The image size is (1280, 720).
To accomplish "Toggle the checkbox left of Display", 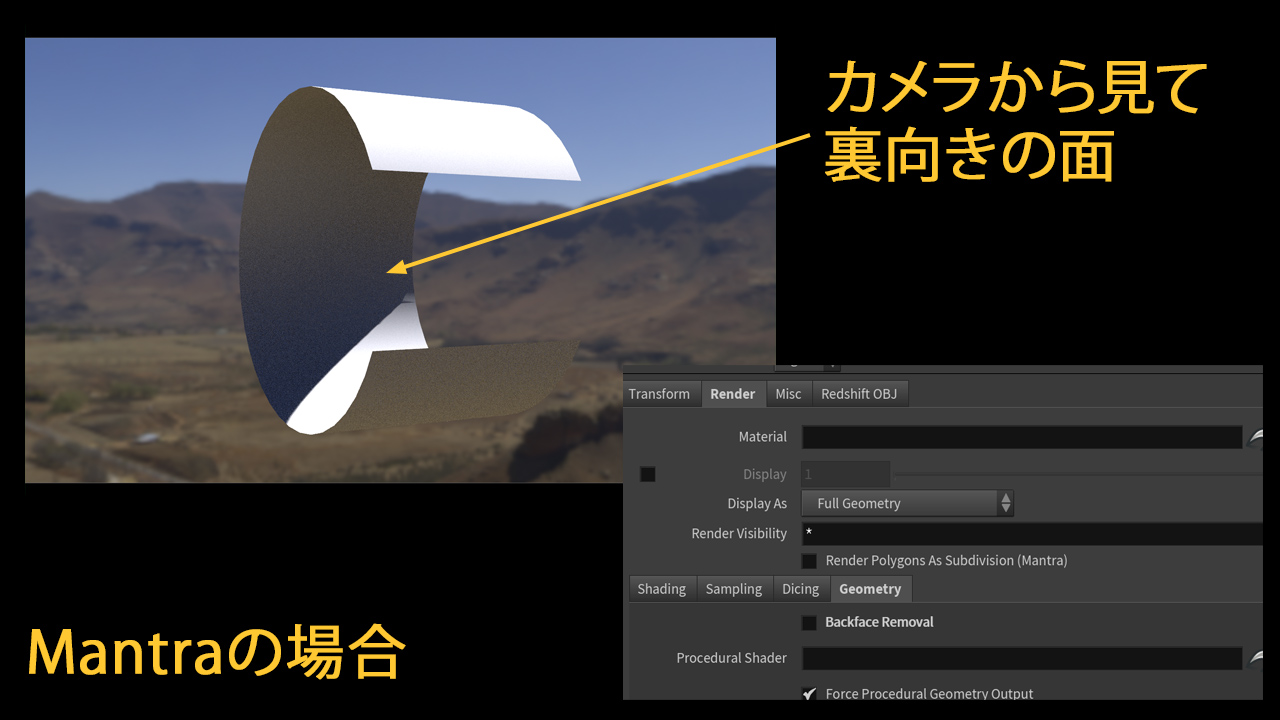I will pyautogui.click(x=648, y=474).
